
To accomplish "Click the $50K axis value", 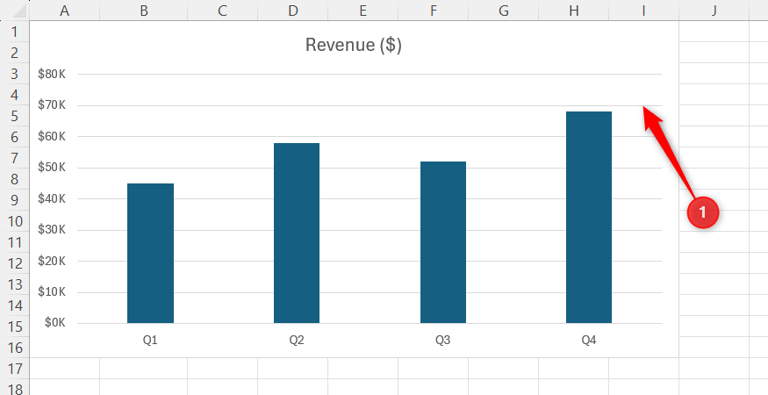I will [51, 168].
